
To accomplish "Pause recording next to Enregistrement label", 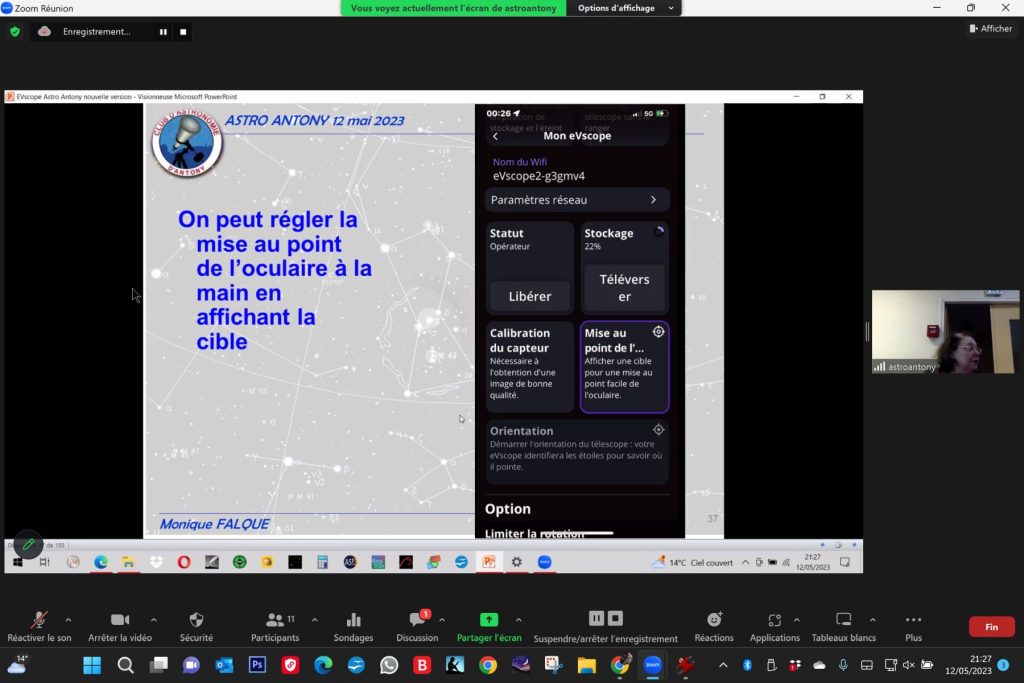I will pyautogui.click(x=163, y=31).
